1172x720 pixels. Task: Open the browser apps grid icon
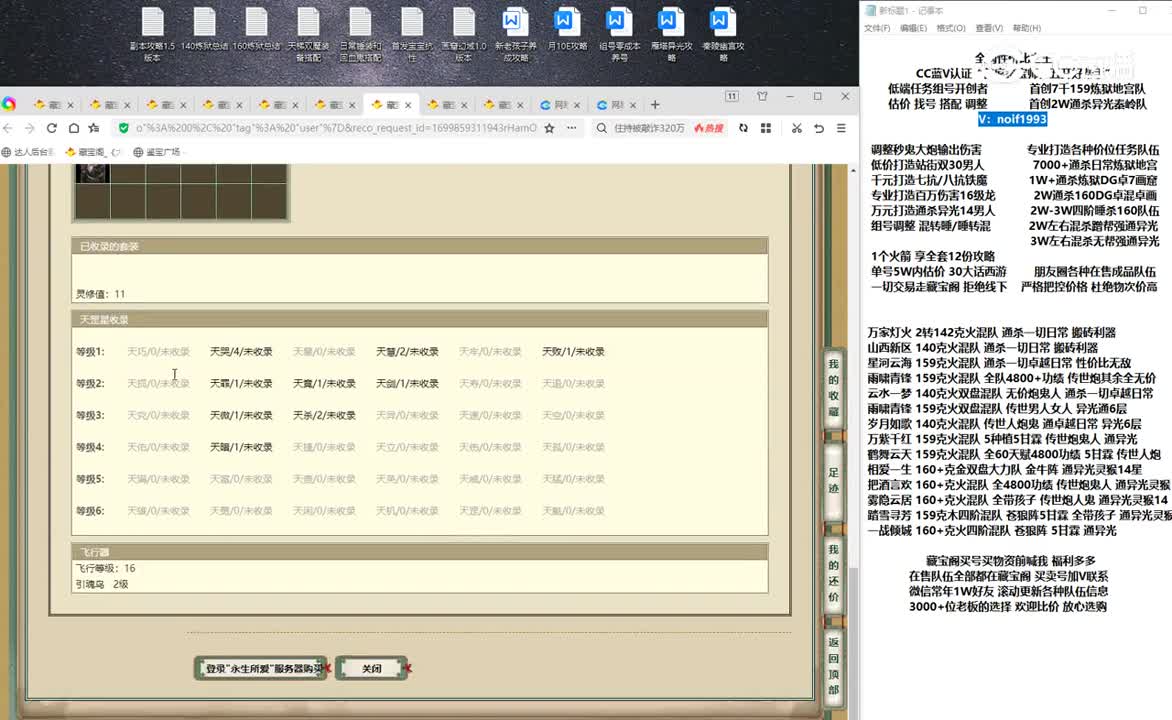[766, 128]
